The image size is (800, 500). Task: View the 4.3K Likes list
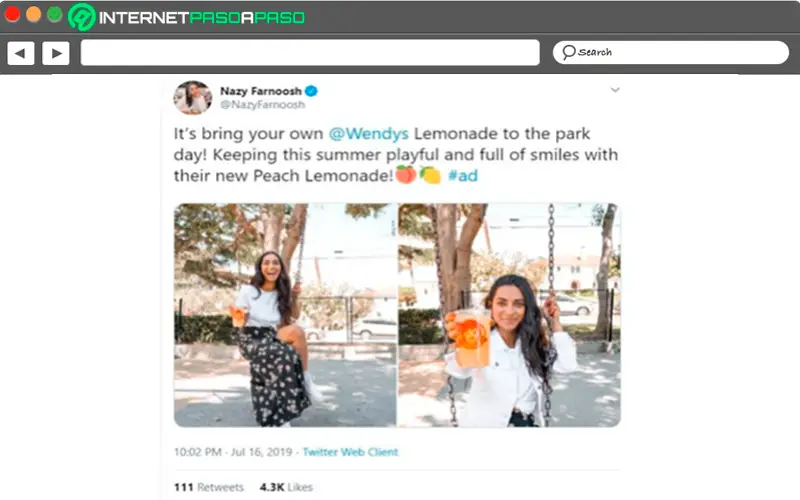click(286, 487)
